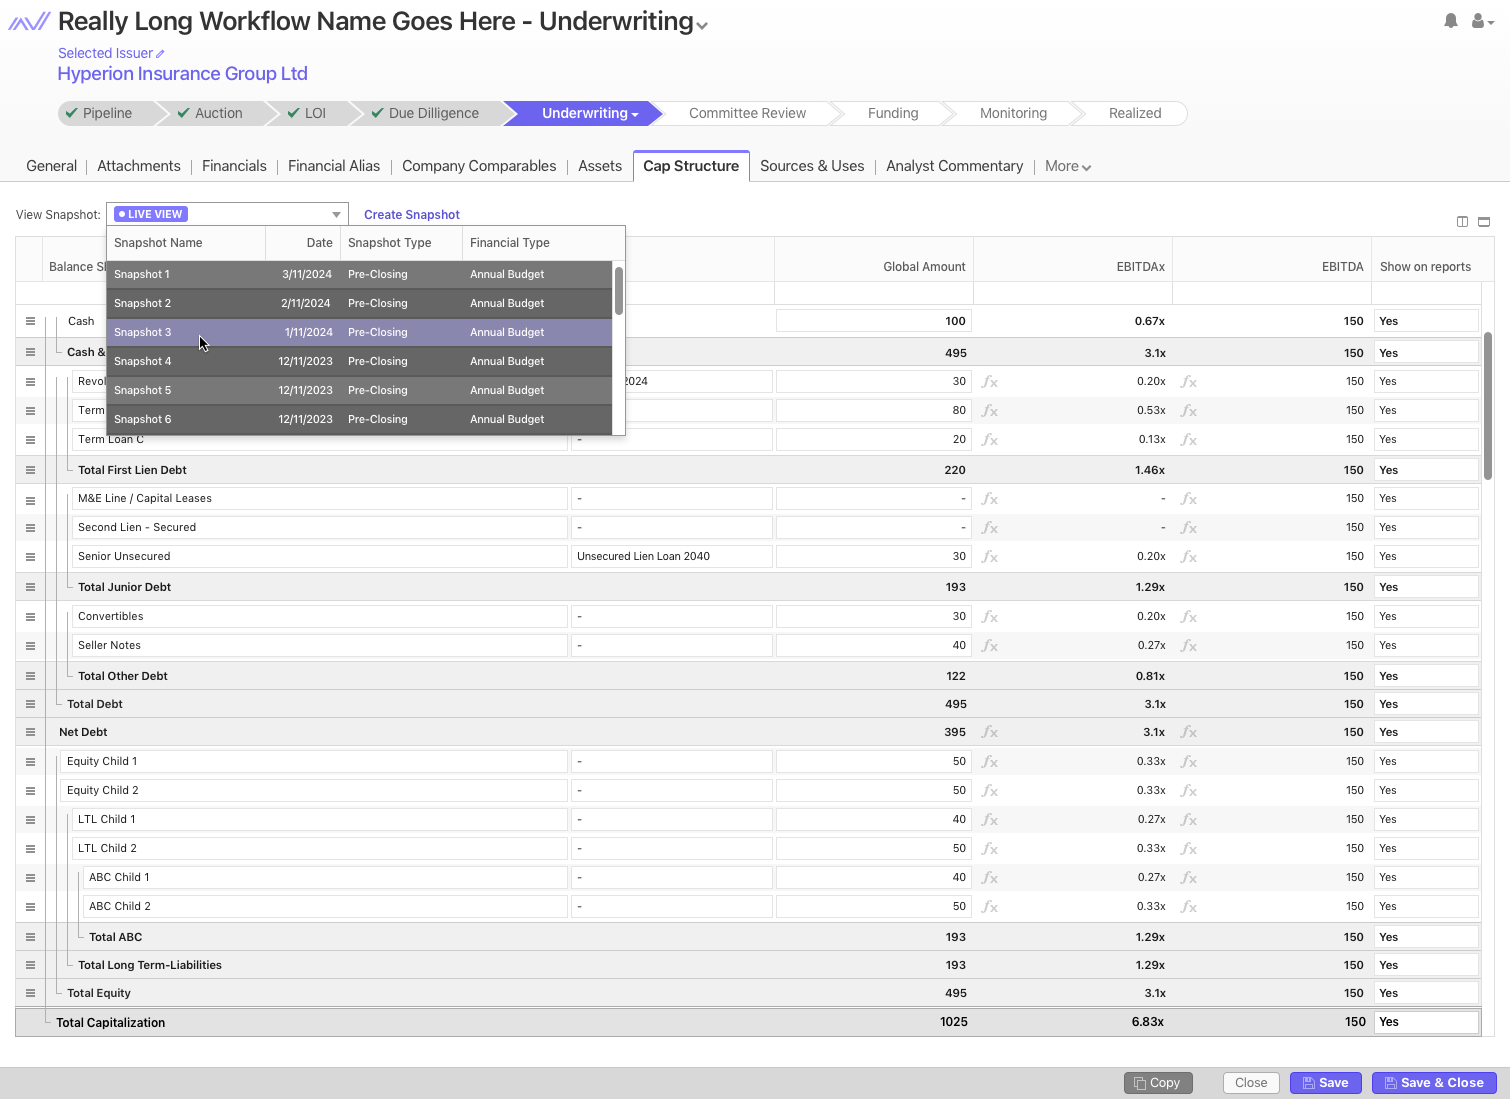
Task: Open the View Snapshot dropdown arrow
Action: coord(336,215)
